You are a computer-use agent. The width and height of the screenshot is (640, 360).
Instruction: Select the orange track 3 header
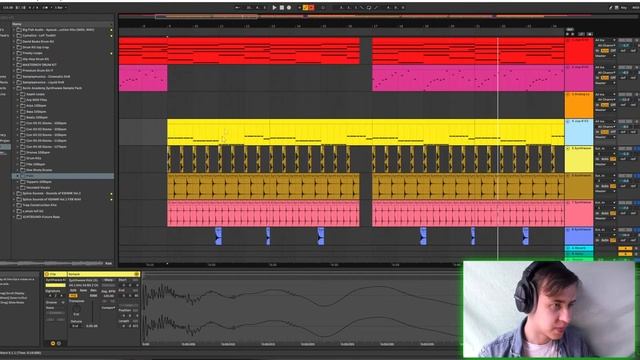[579, 105]
